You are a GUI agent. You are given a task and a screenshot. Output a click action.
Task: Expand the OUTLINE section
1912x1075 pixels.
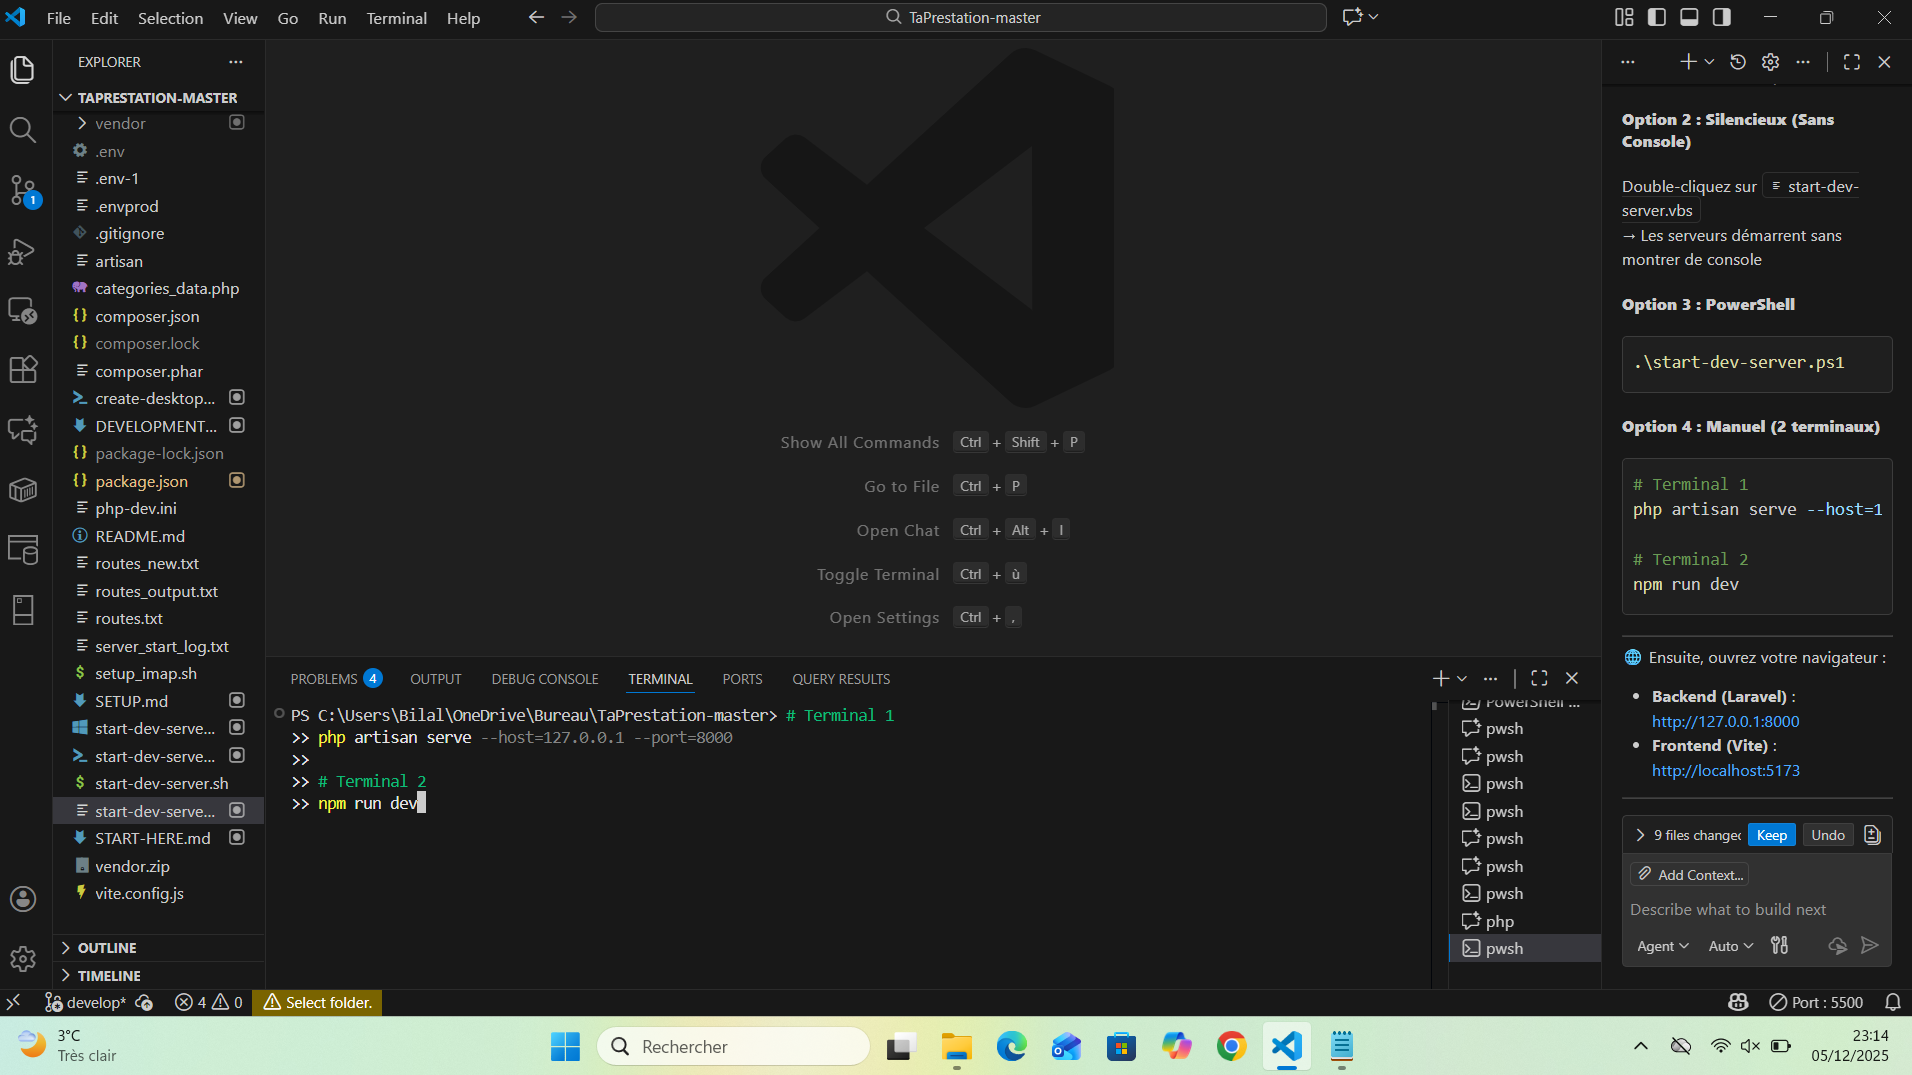107,947
